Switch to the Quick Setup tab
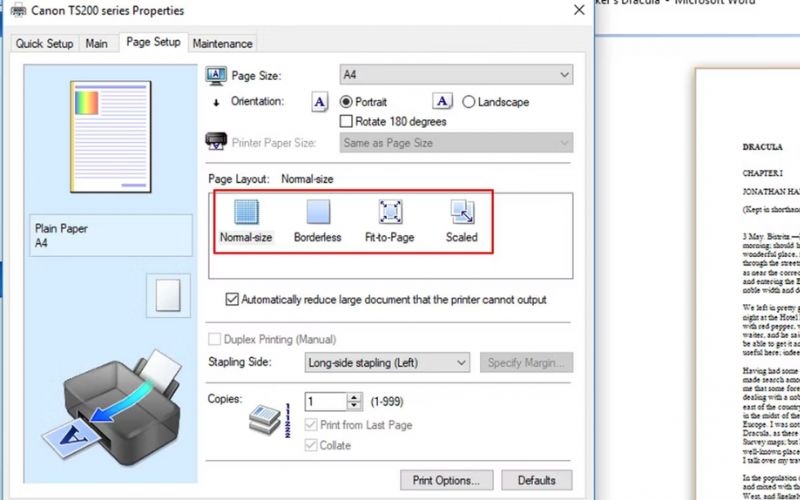800x500 pixels. click(x=44, y=44)
